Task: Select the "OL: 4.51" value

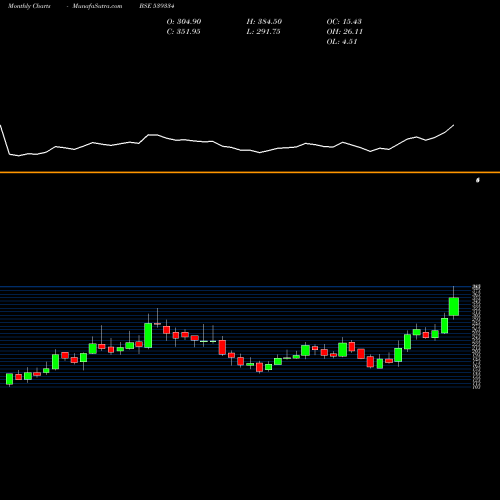Action: [x=342, y=42]
